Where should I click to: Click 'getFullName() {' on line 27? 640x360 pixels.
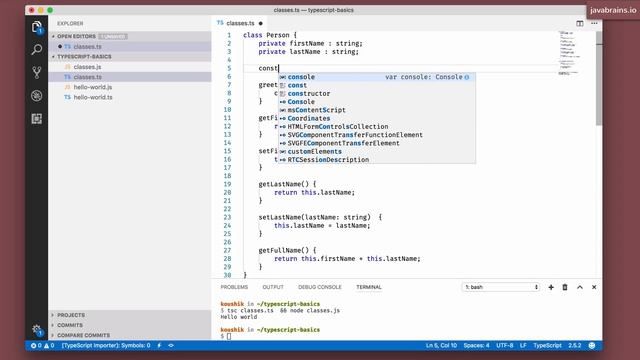(287, 250)
